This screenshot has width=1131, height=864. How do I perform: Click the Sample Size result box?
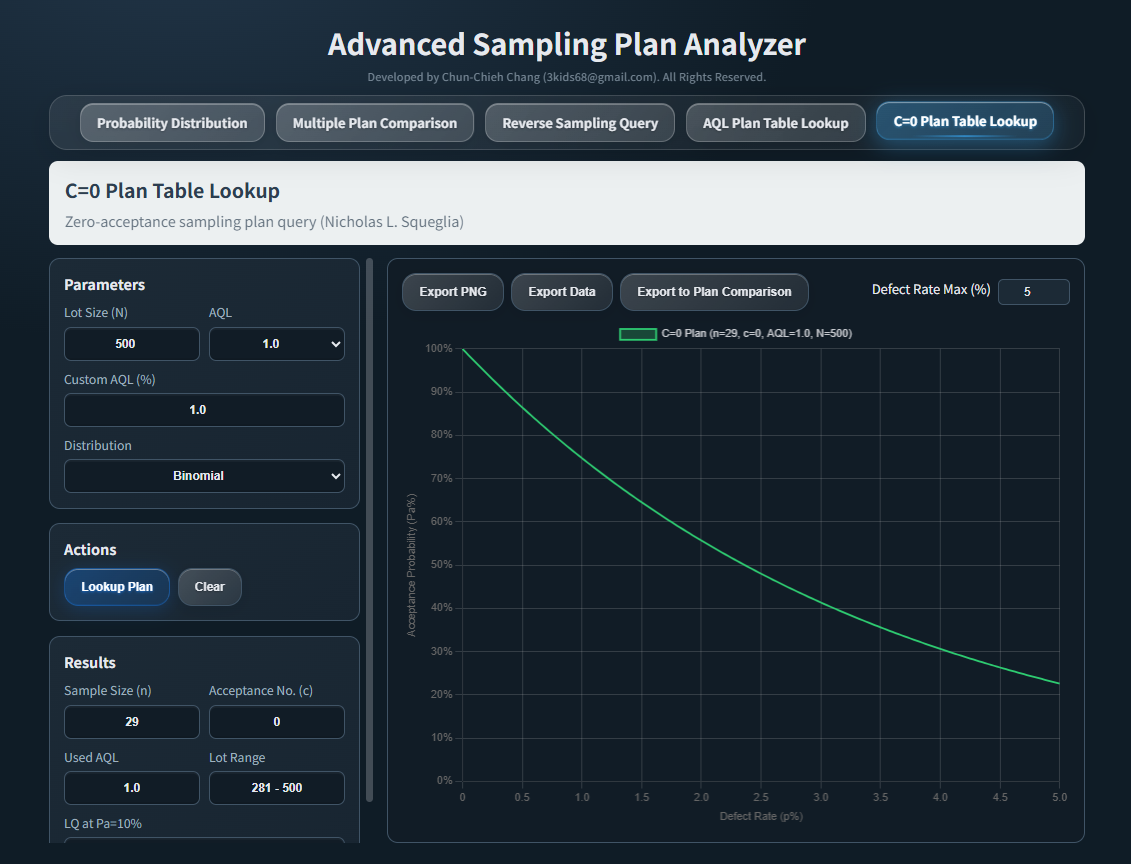(131, 721)
